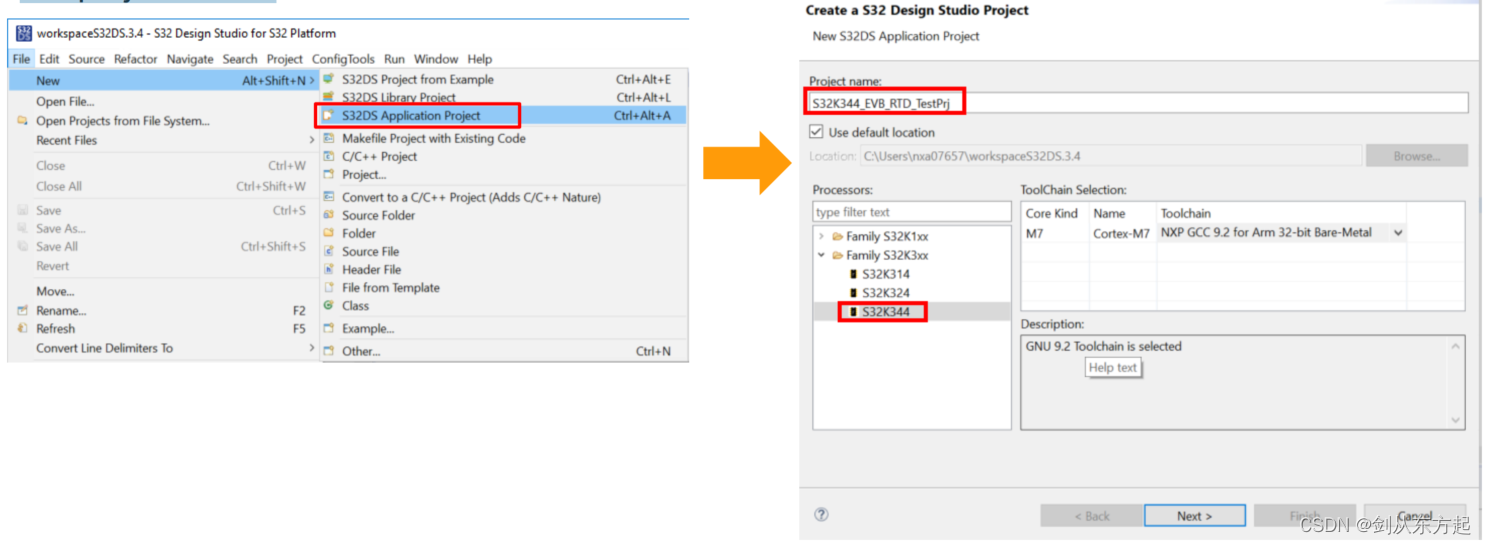Click the Project... entry icon
The width and height of the screenshot is (1486, 544).
(328, 174)
